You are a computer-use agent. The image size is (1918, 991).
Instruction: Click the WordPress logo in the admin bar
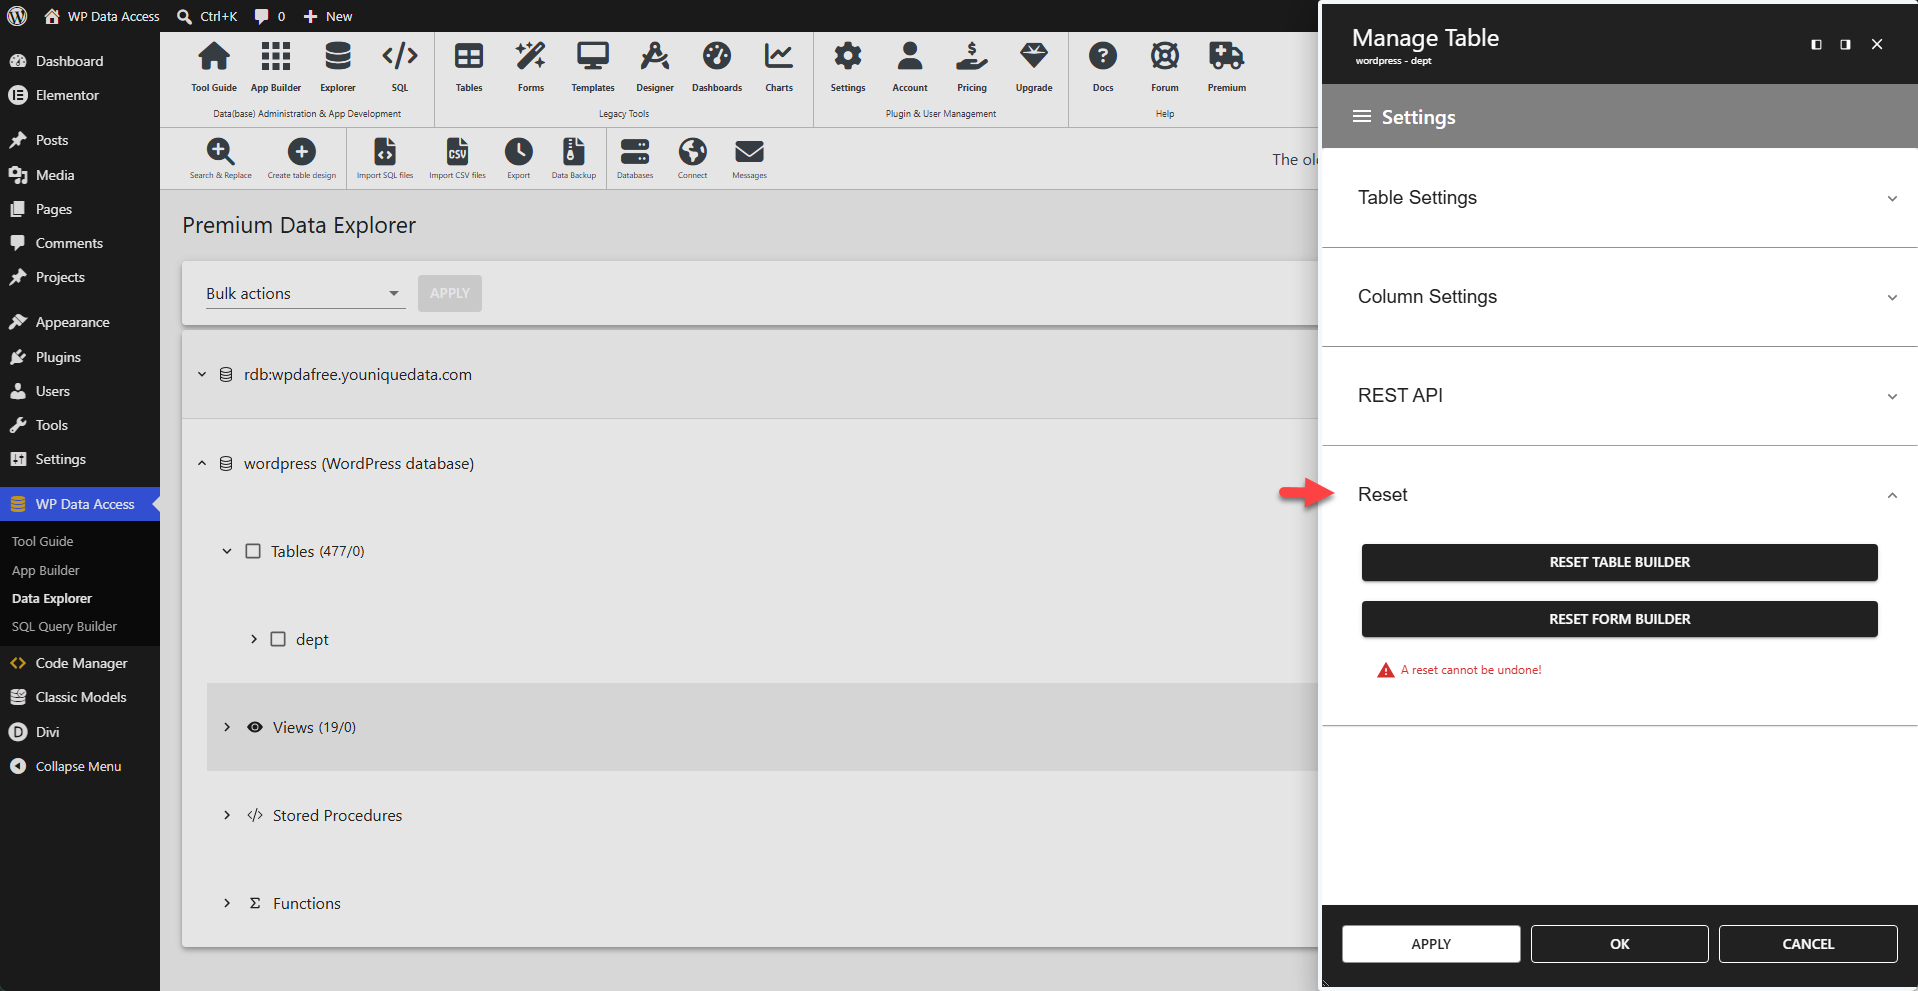pyautogui.click(x=17, y=16)
